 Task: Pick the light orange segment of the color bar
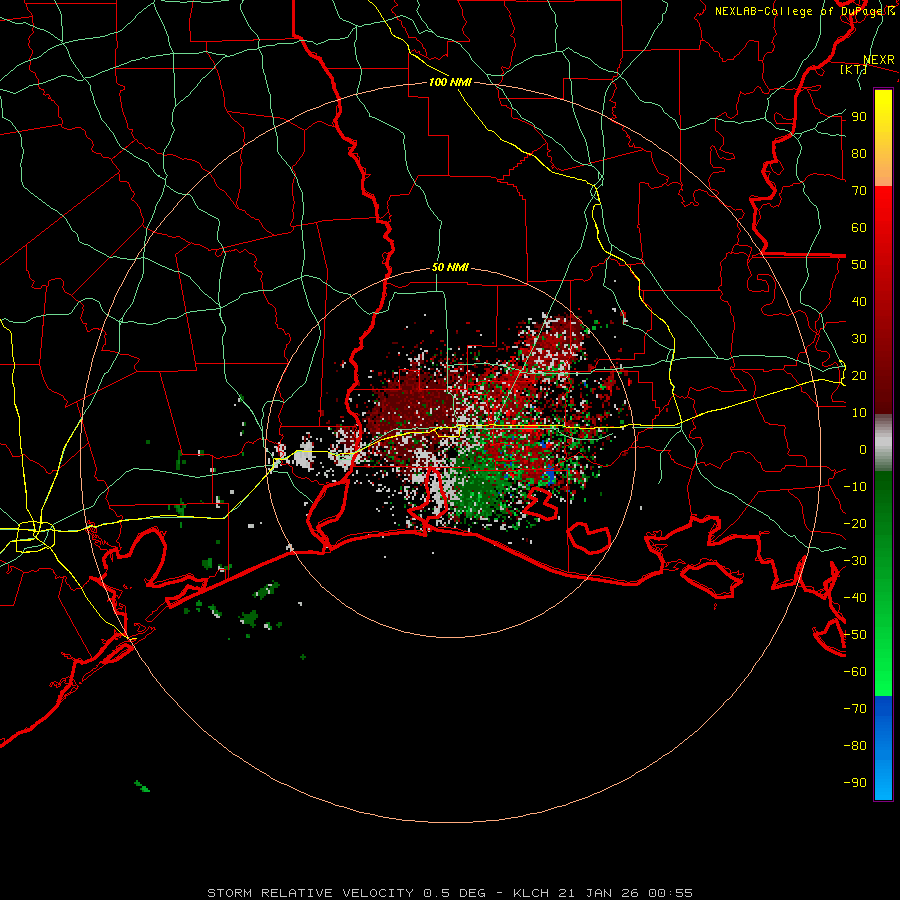[x=883, y=172]
